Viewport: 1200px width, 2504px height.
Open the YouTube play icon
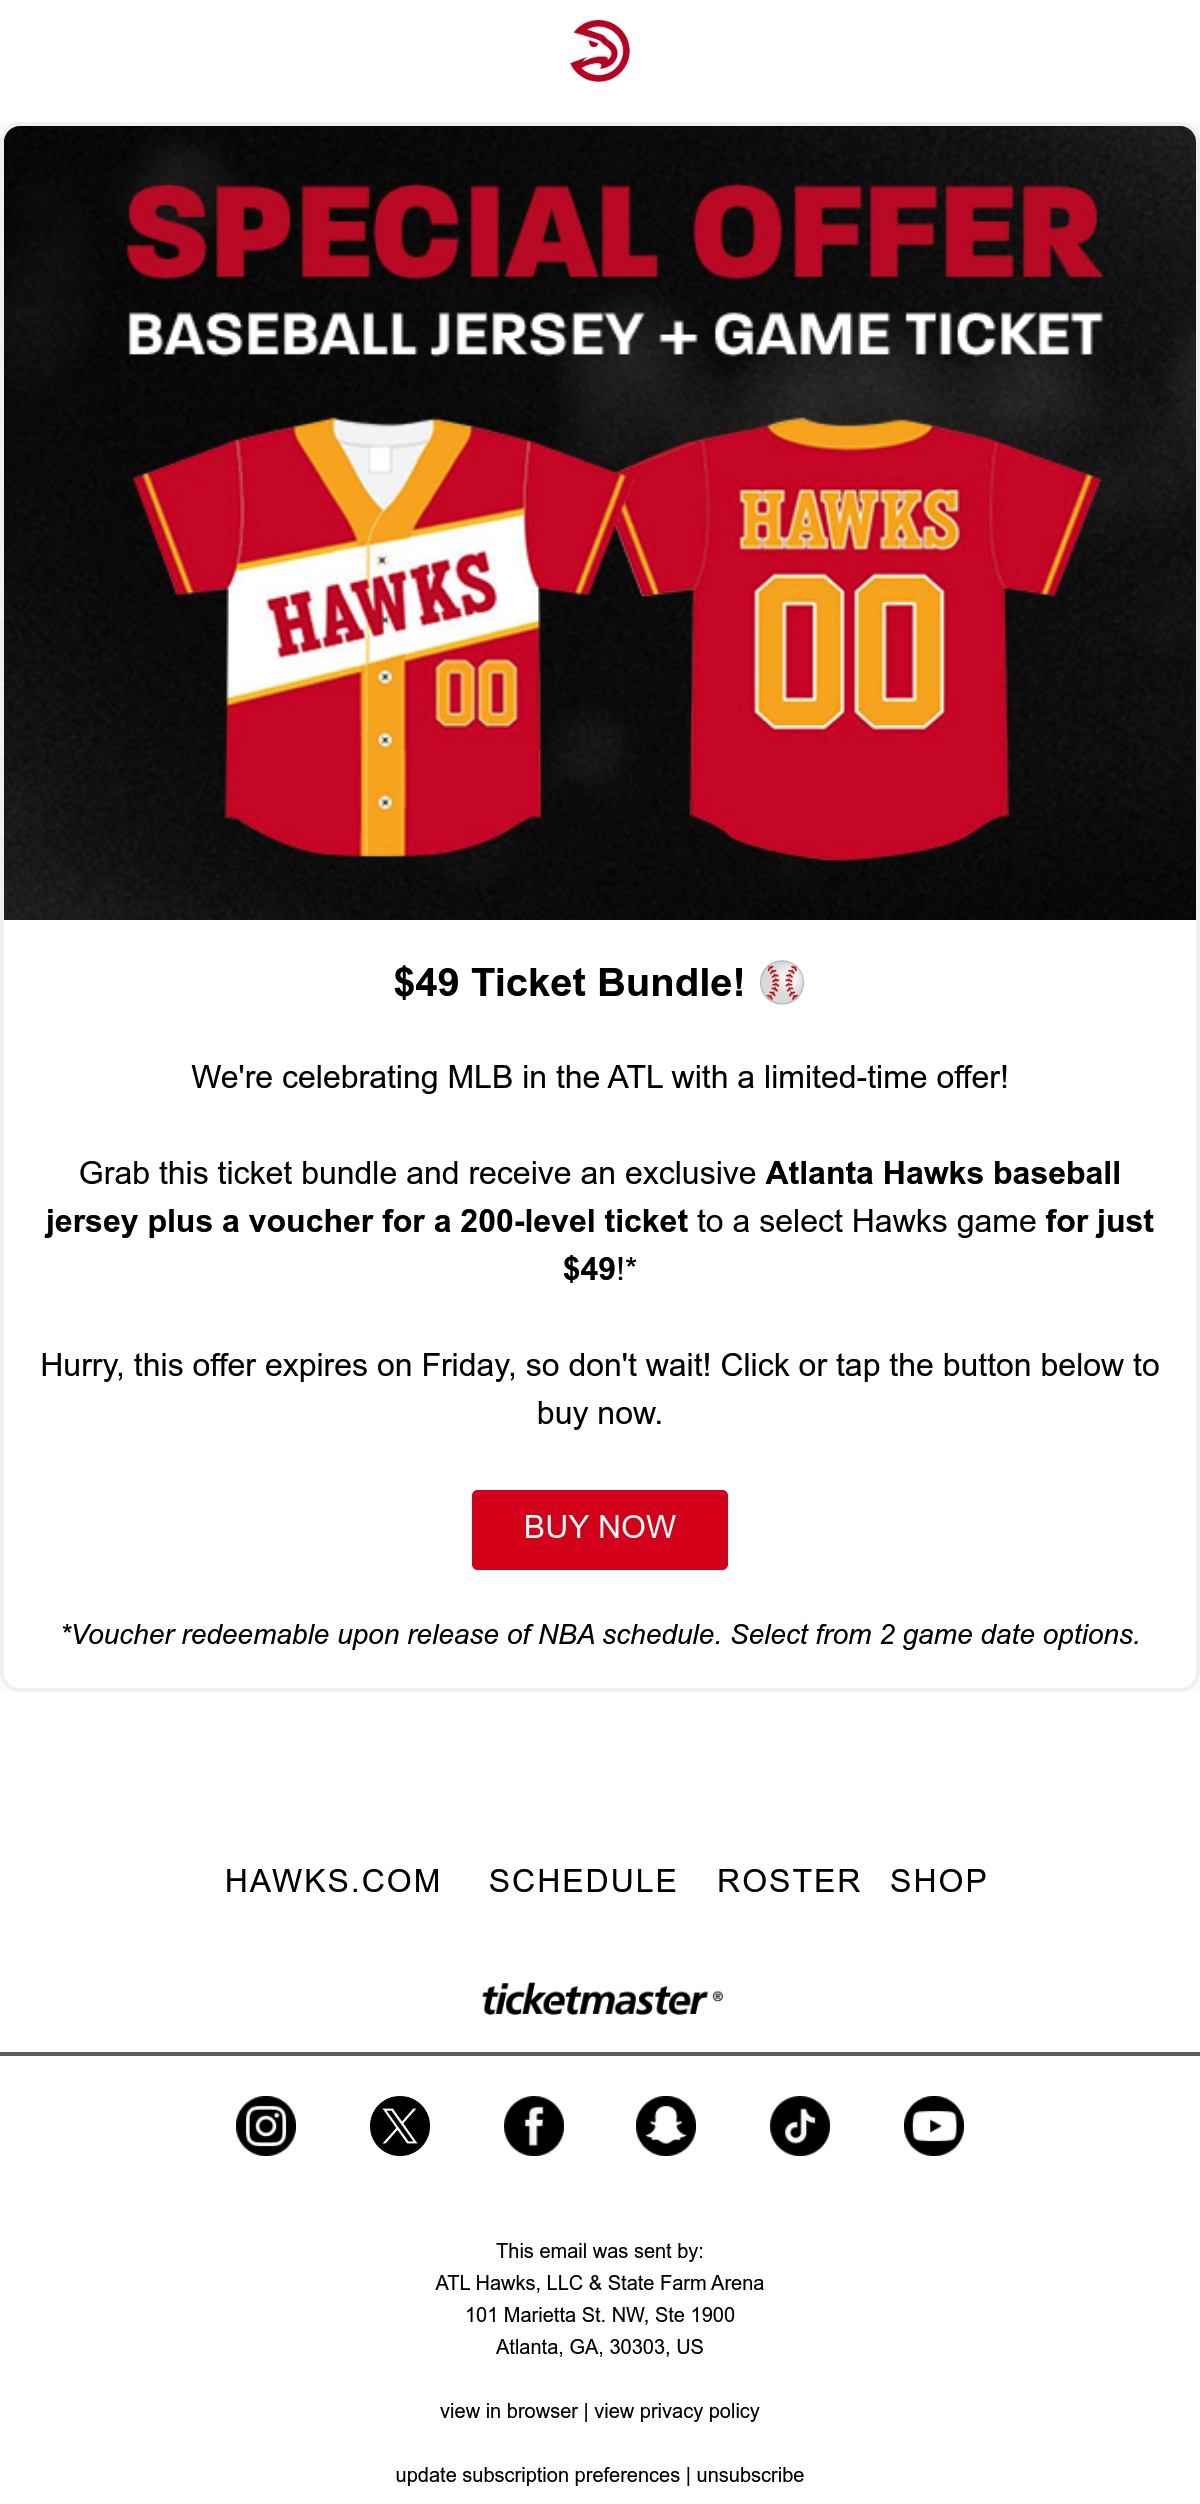934,2126
